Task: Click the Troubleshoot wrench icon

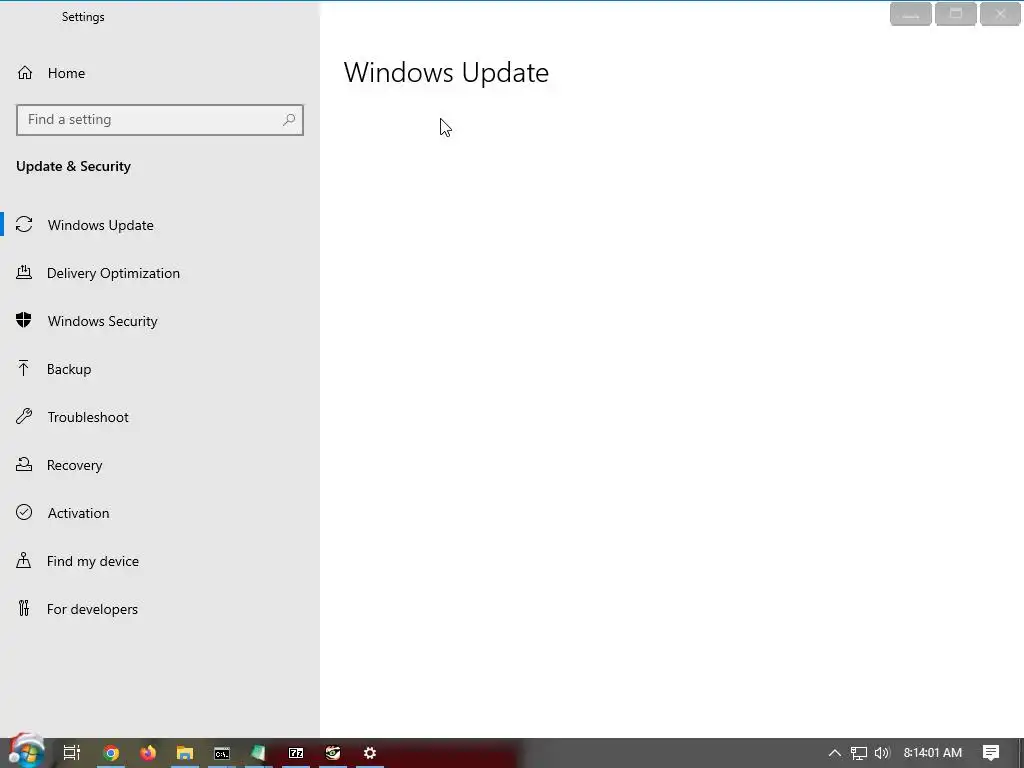Action: (24, 416)
